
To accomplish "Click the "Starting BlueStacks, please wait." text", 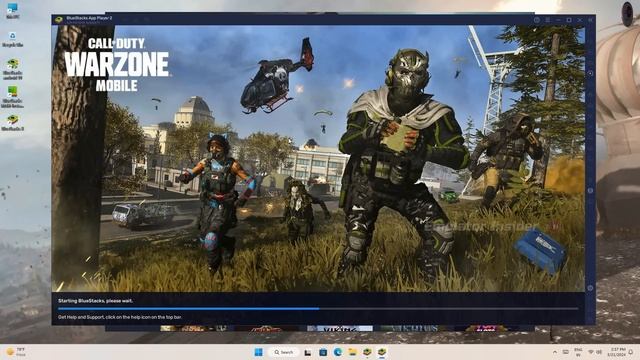I will coord(96,301).
